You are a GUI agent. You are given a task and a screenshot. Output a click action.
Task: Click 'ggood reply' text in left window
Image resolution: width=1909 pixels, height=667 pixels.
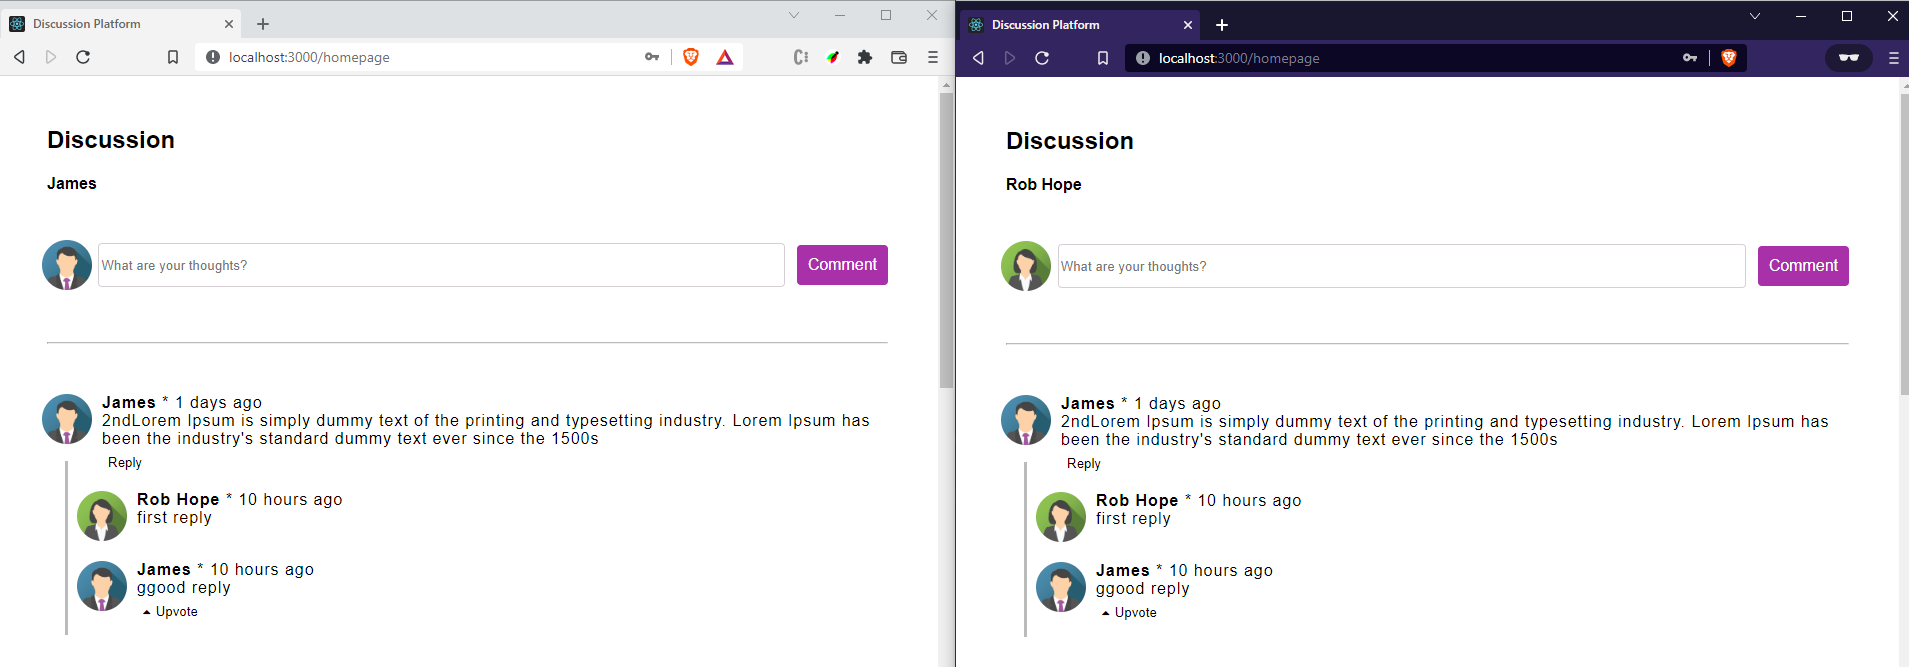click(x=184, y=588)
